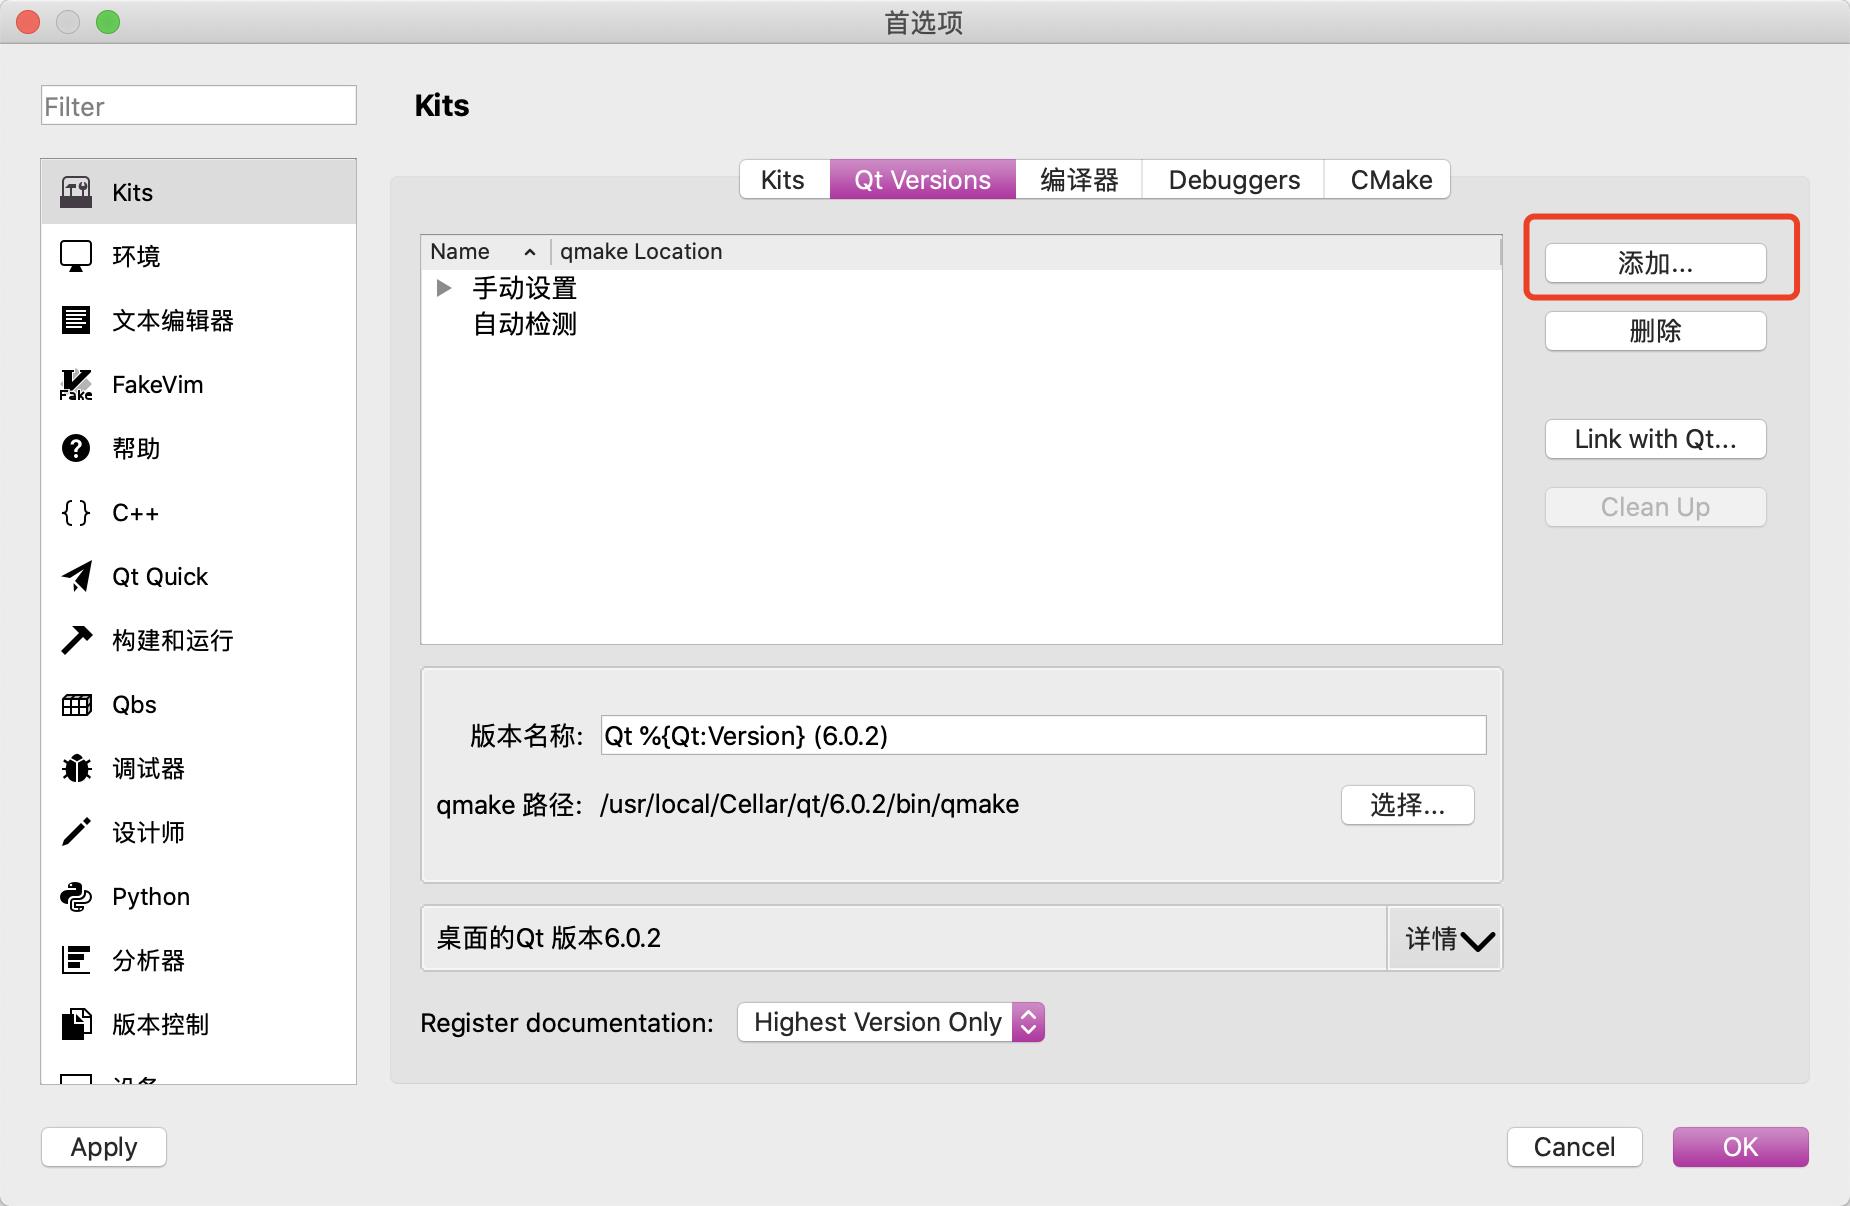Click the Link with Qt... button
The image size is (1850, 1206).
[1656, 439]
